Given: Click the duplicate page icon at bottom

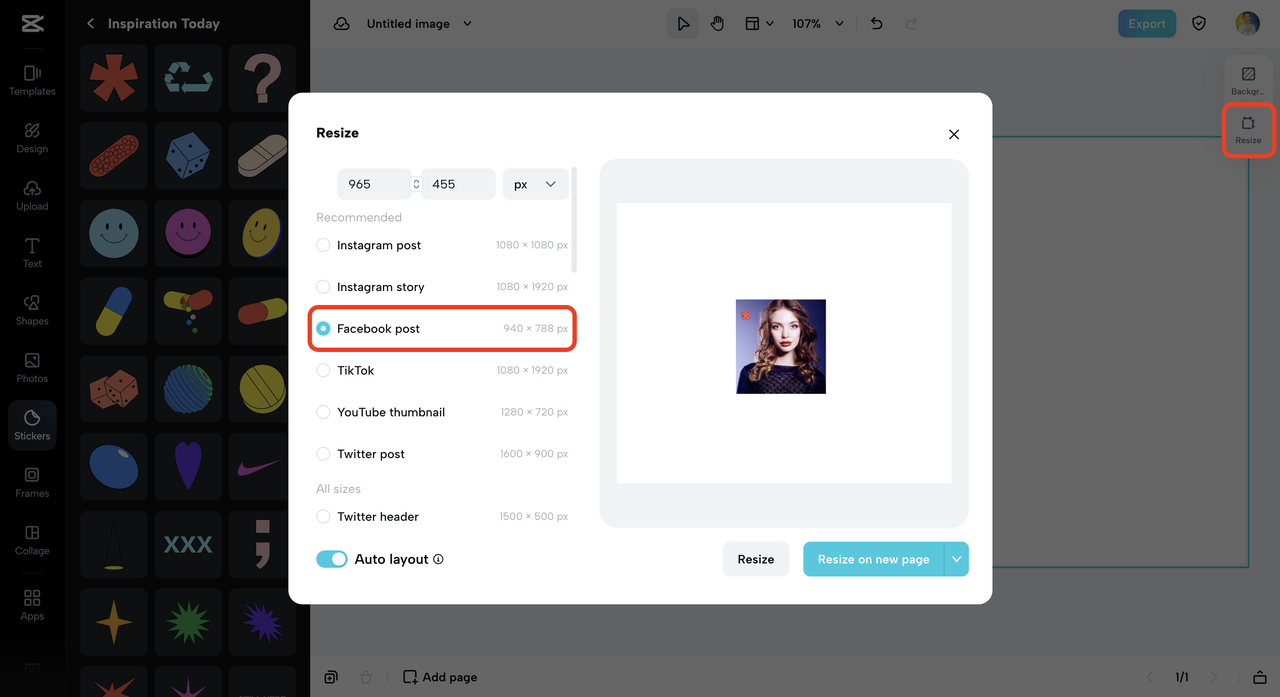Looking at the screenshot, I should (331, 677).
